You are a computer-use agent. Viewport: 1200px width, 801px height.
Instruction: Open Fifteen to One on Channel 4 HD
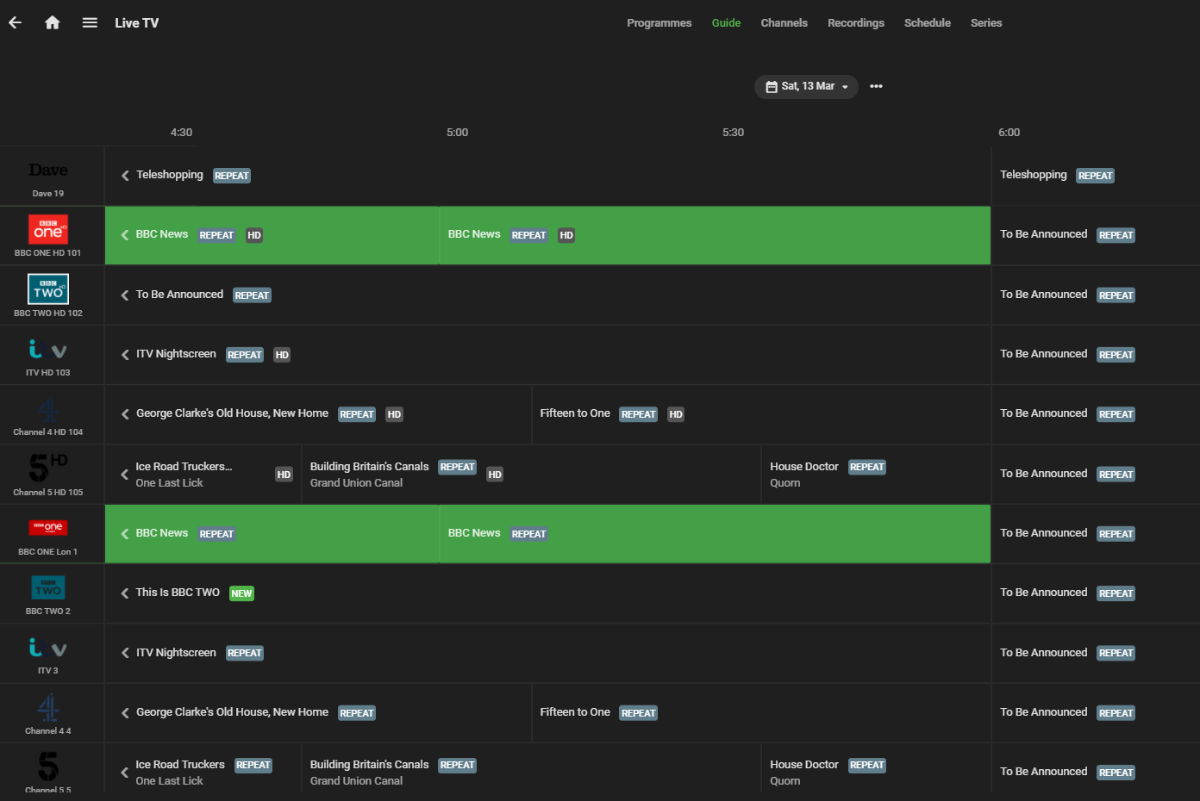pos(761,415)
